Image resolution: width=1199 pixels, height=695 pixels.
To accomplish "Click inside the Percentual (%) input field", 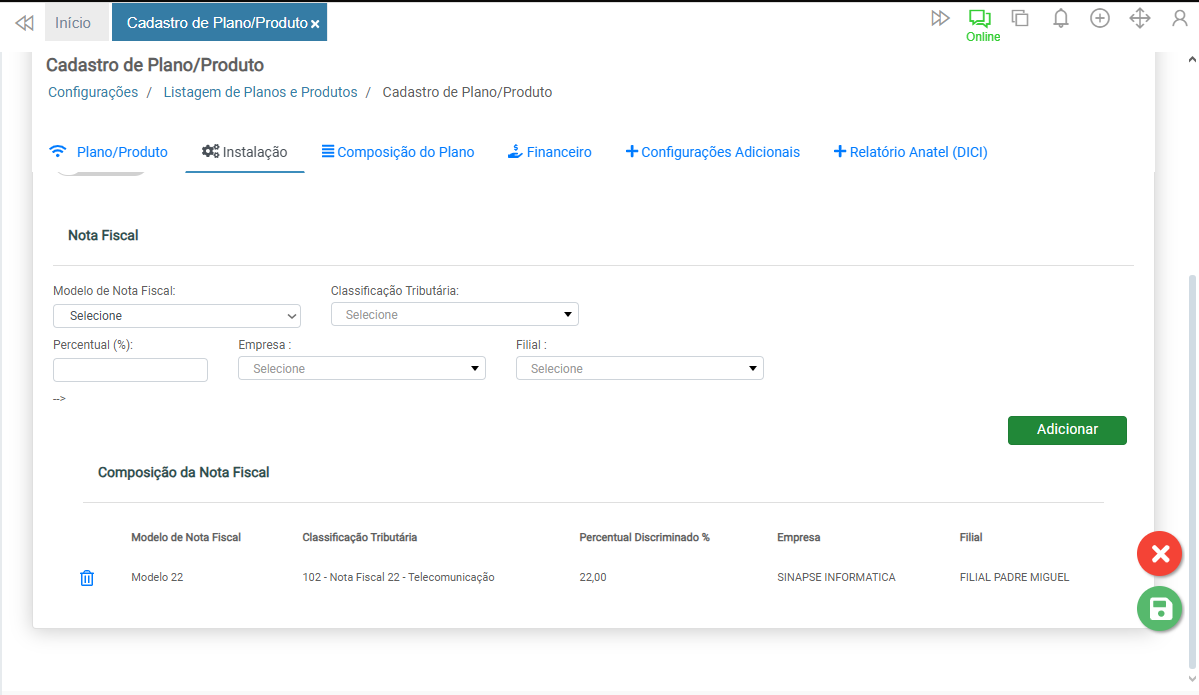I will pos(130,370).
